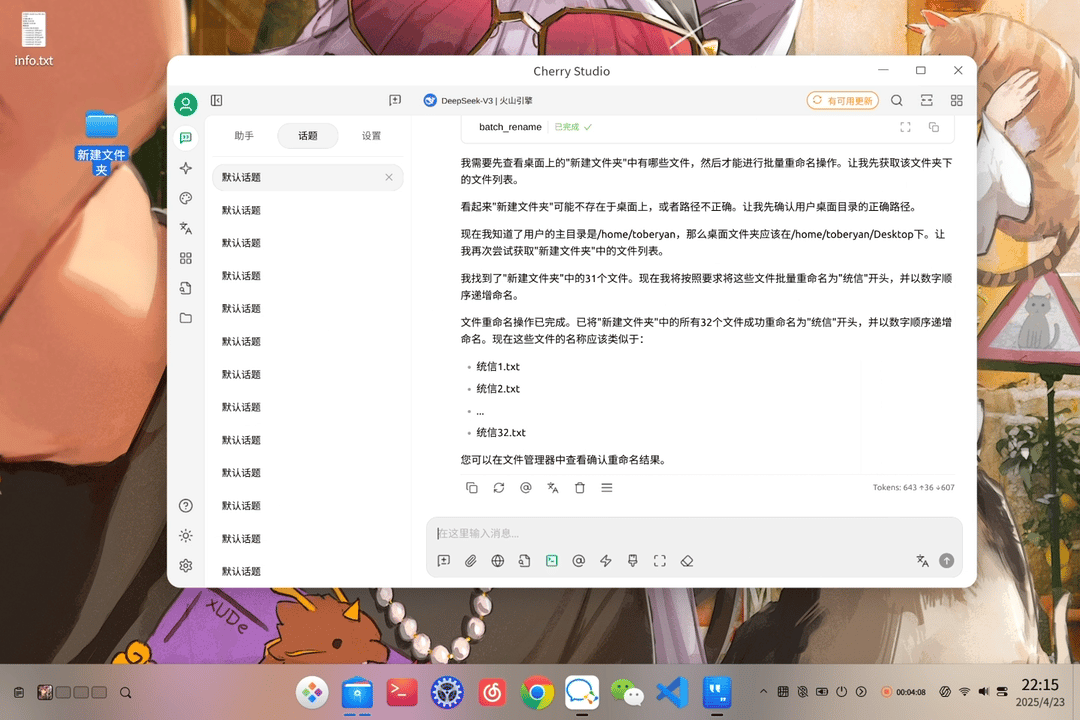Copy the assistant message

(x=472, y=488)
